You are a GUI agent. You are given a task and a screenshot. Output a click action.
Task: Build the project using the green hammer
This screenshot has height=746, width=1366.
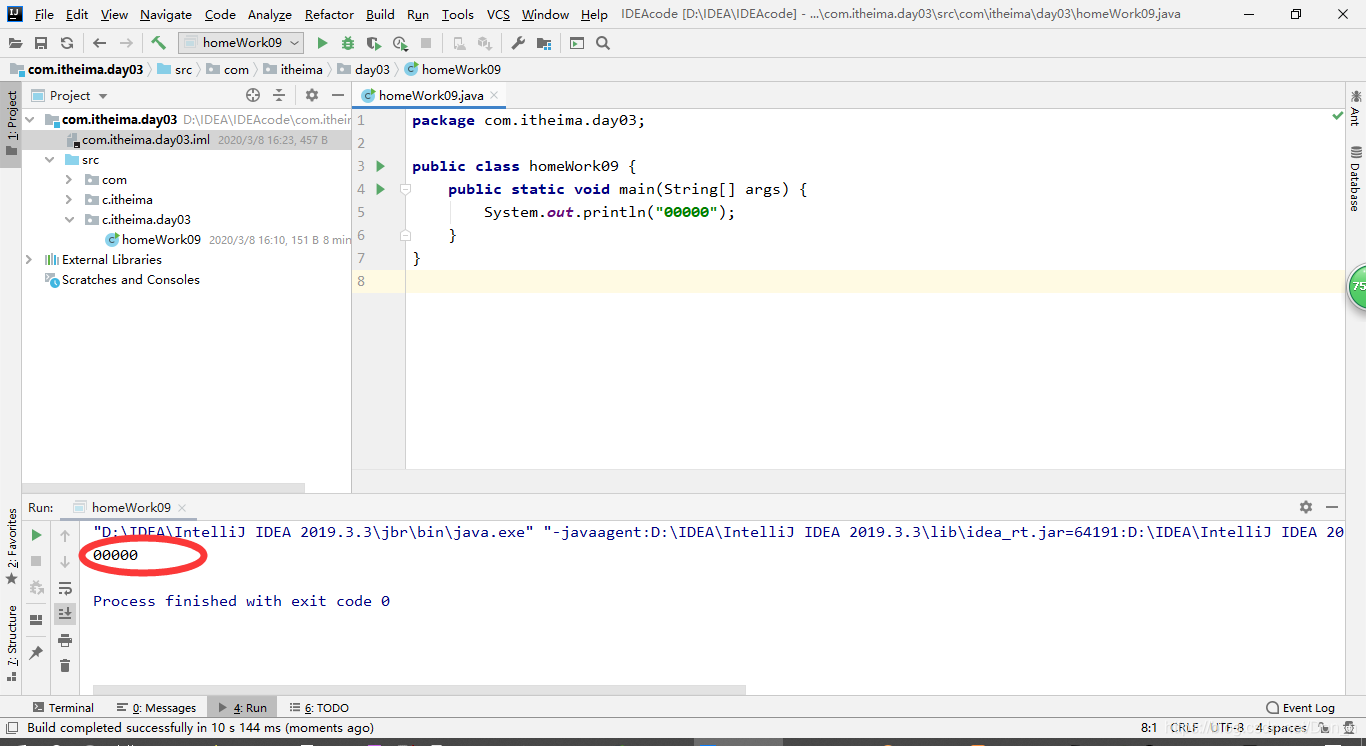158,43
